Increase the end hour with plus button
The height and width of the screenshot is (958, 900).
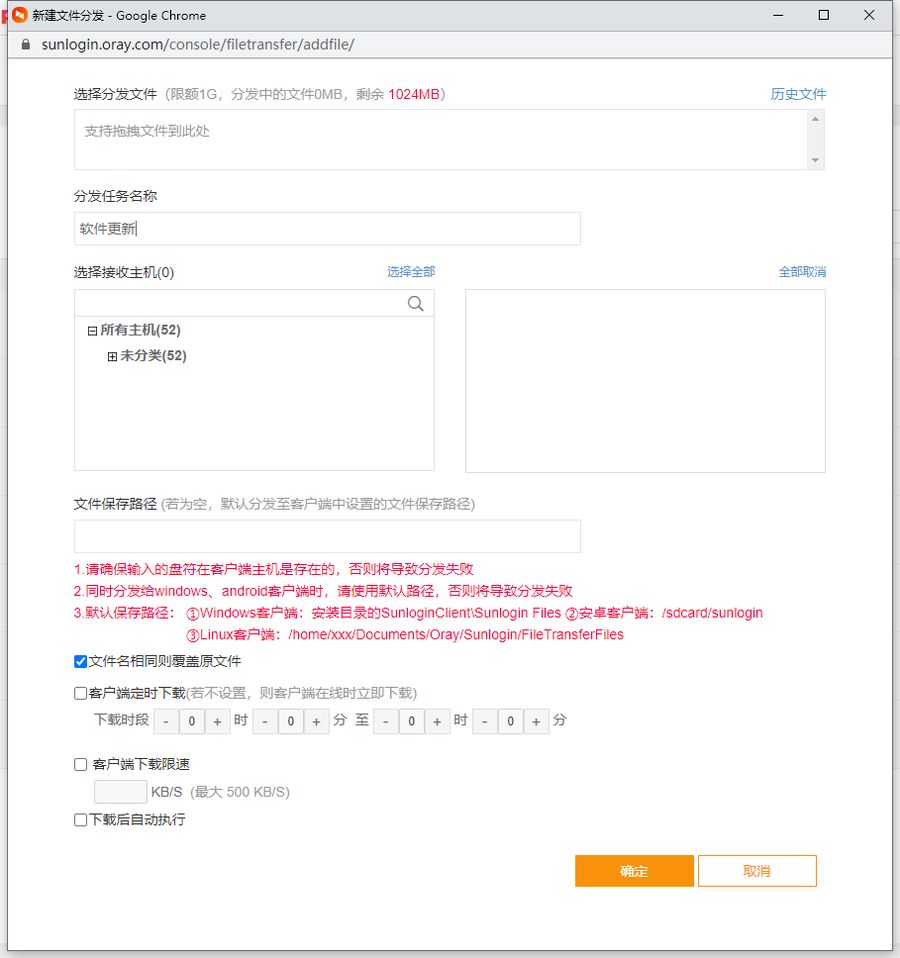pyautogui.click(x=437, y=722)
